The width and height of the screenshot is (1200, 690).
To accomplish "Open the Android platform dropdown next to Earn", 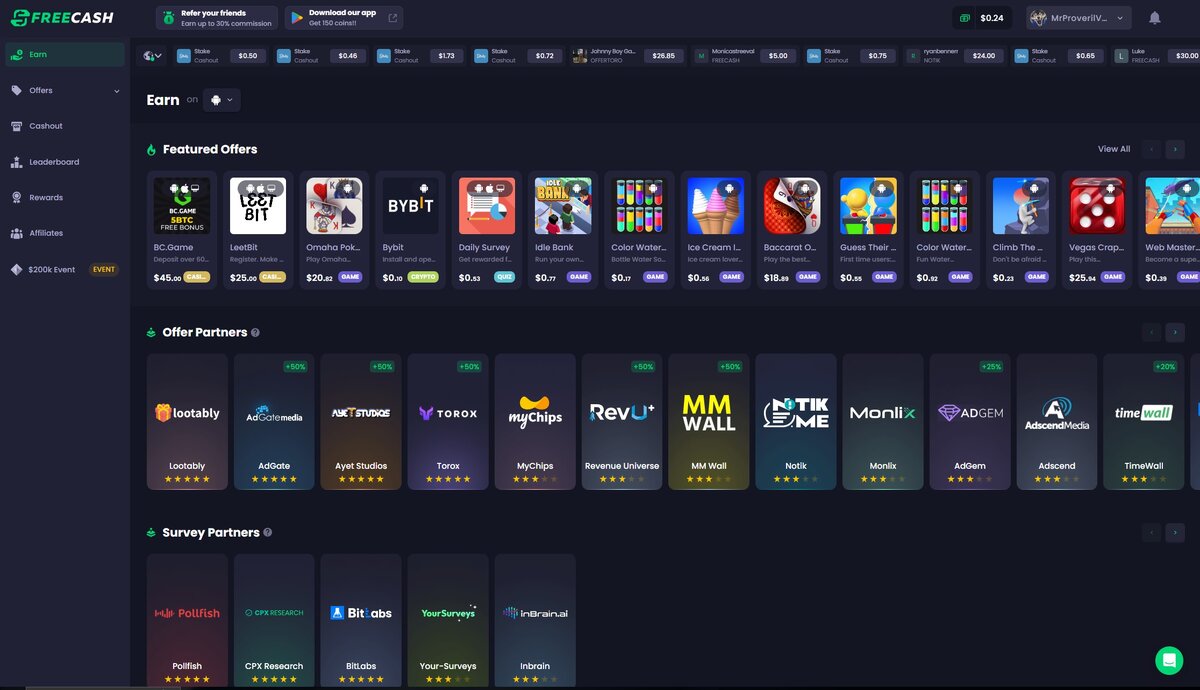I will pyautogui.click(x=222, y=100).
